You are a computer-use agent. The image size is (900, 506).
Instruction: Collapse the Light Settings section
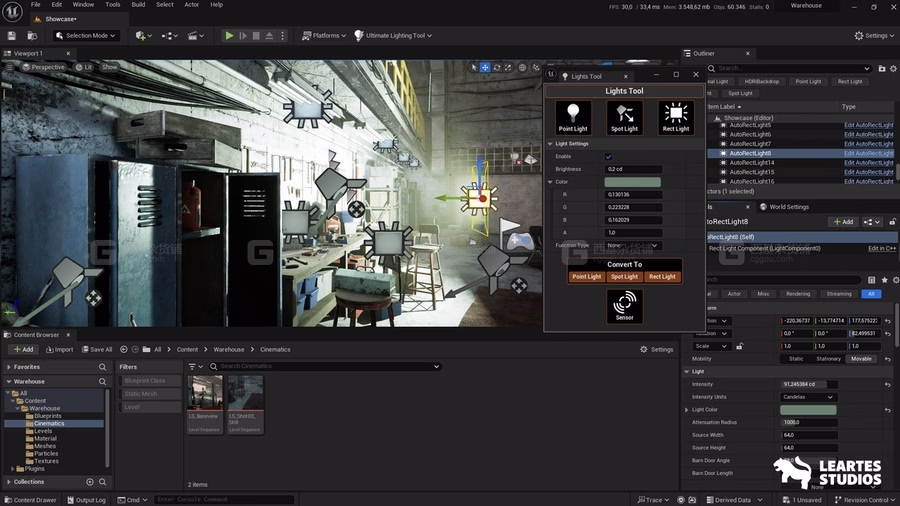[550, 144]
